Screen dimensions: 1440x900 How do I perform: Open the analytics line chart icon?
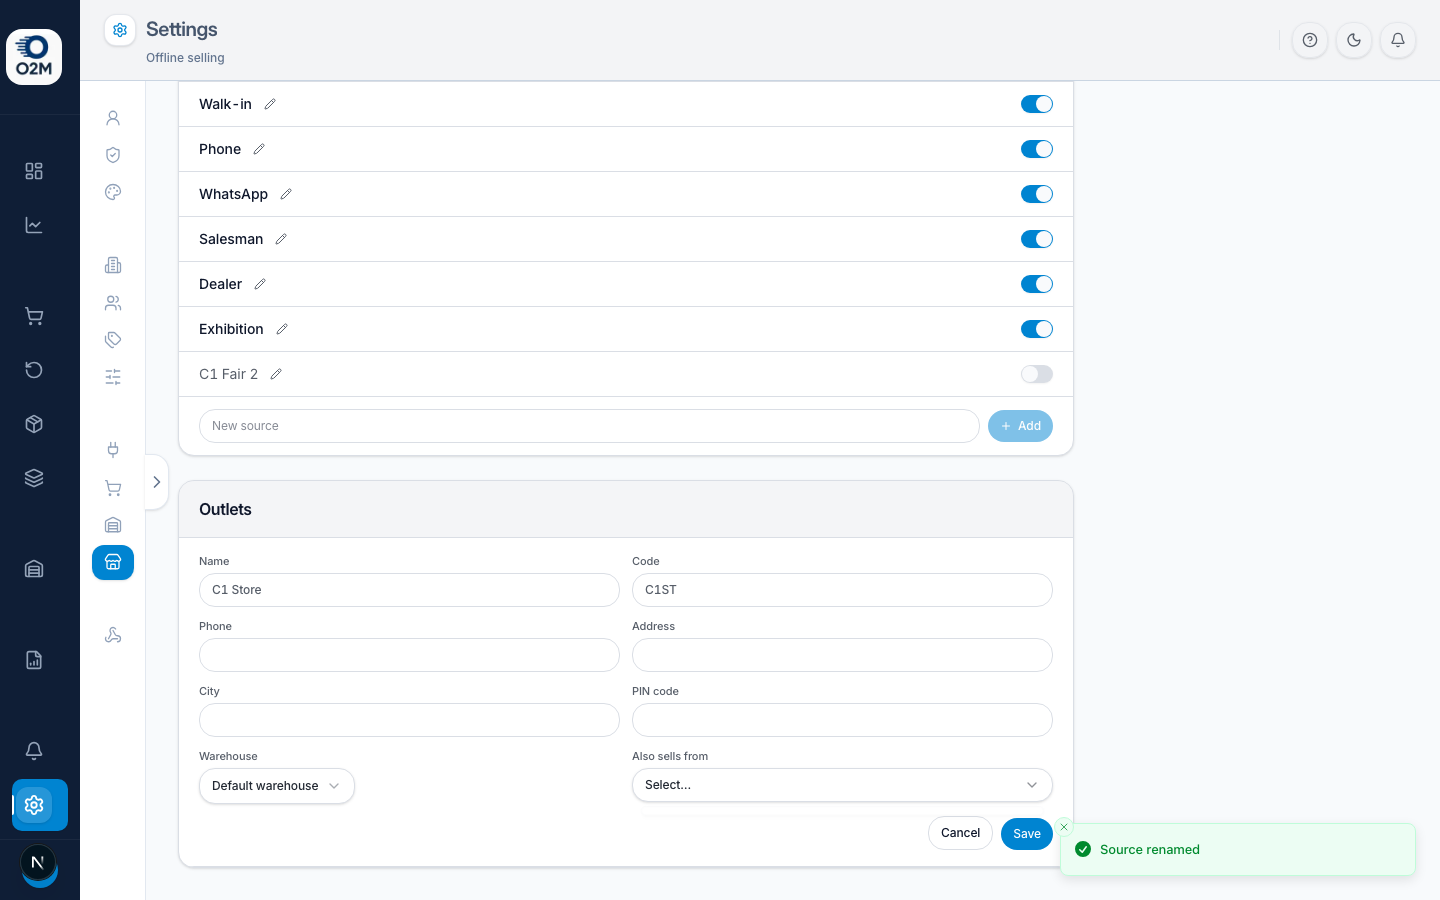coord(34,225)
